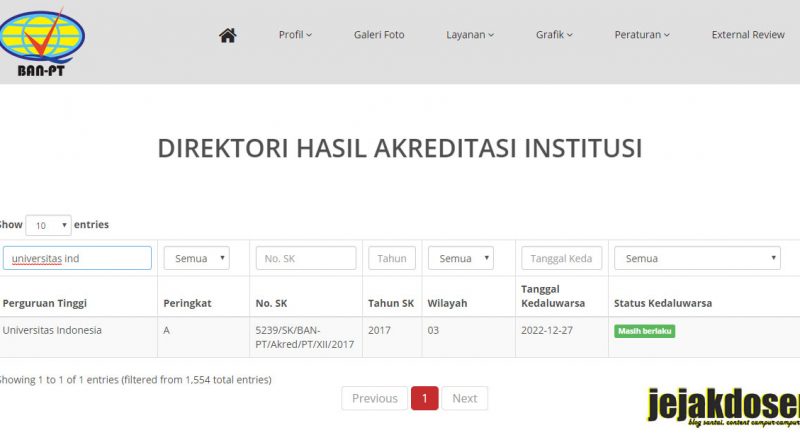Click the Previous pagination button
The height and width of the screenshot is (445, 800).
click(374, 398)
